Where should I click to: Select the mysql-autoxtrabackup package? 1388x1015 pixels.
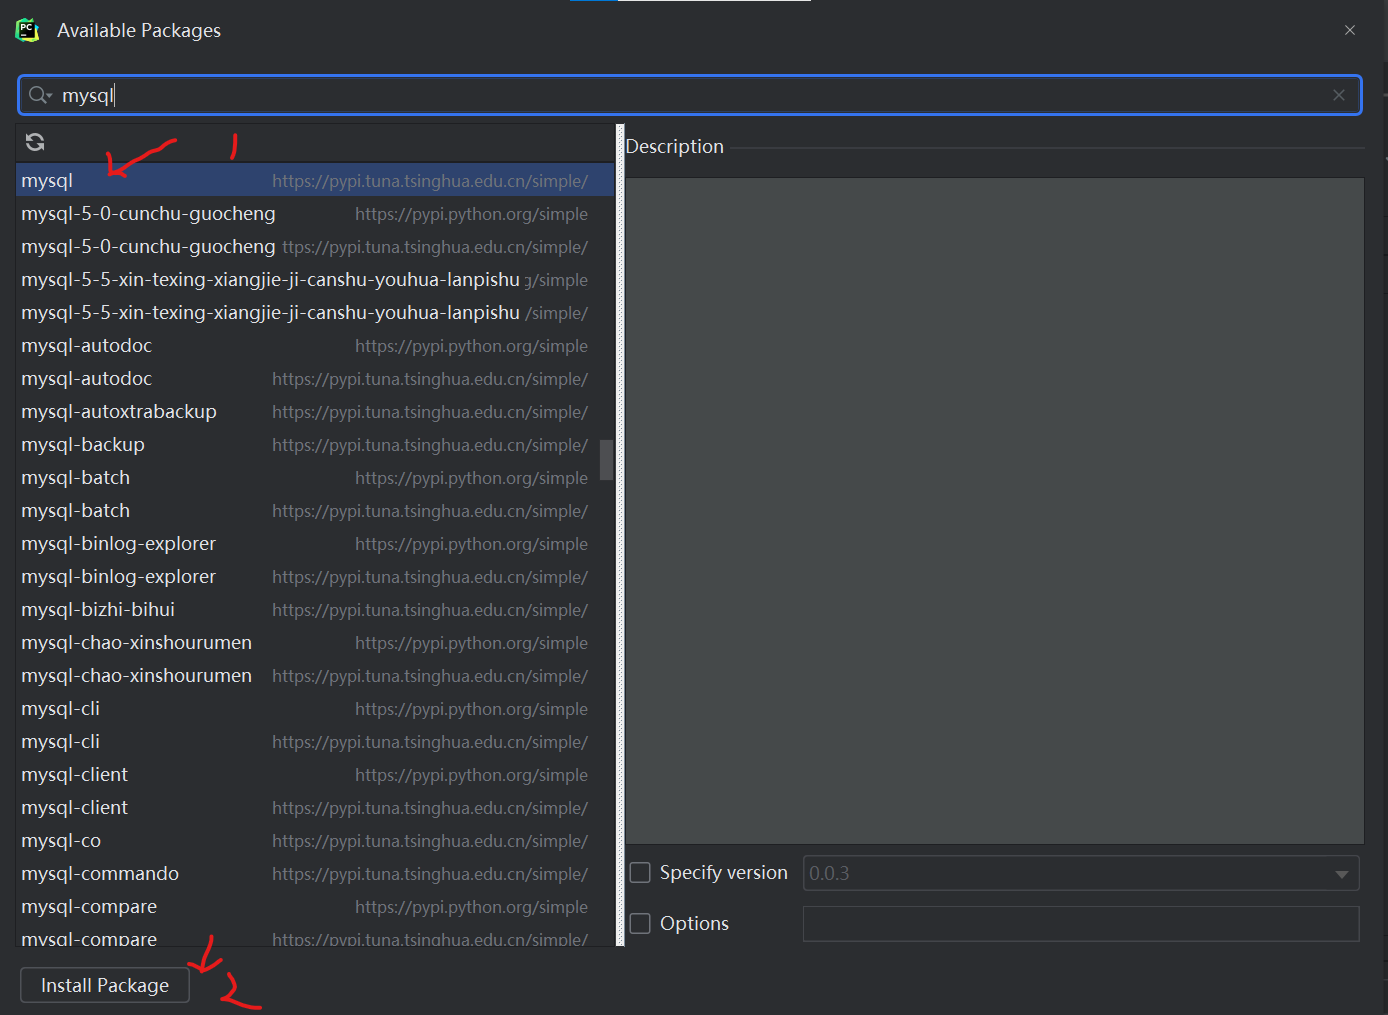tap(315, 411)
